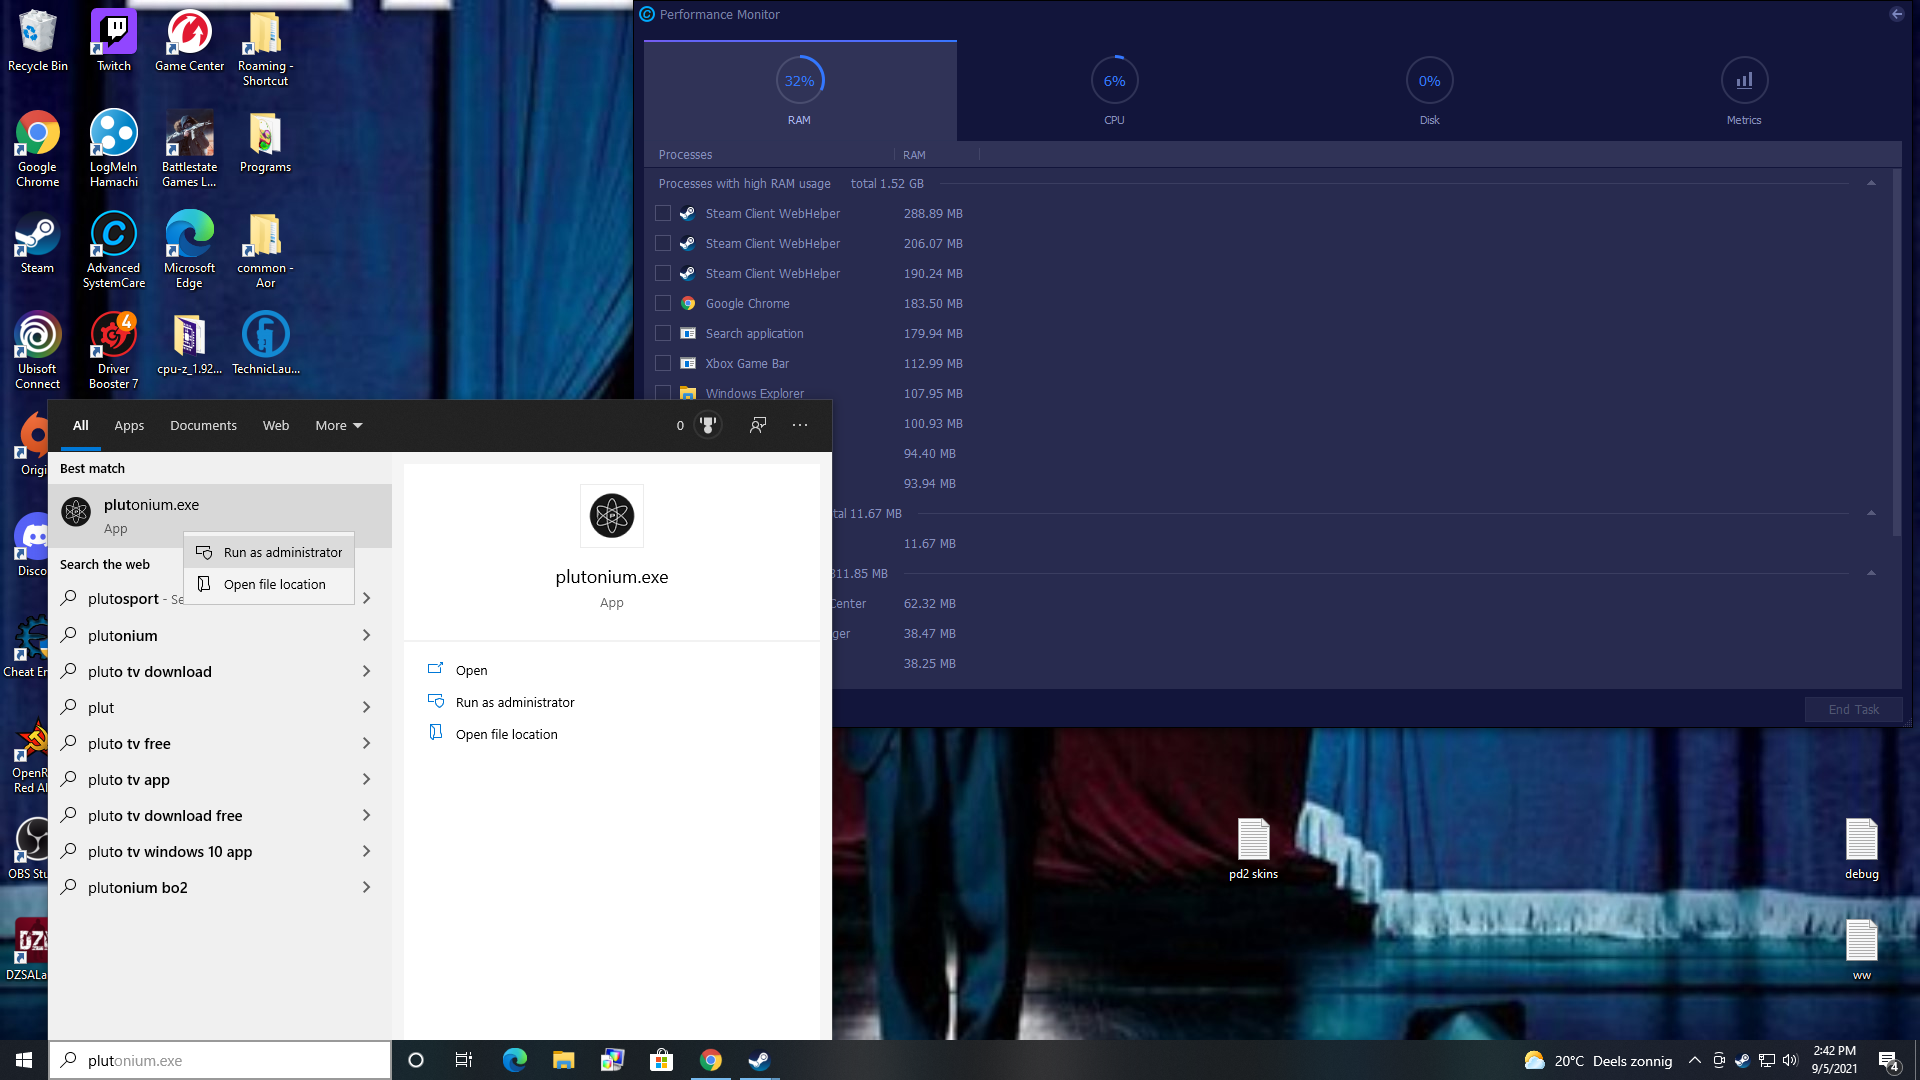The image size is (1920, 1080).
Task: Open Advanced SystemCare desktop icon
Action: tap(114, 249)
